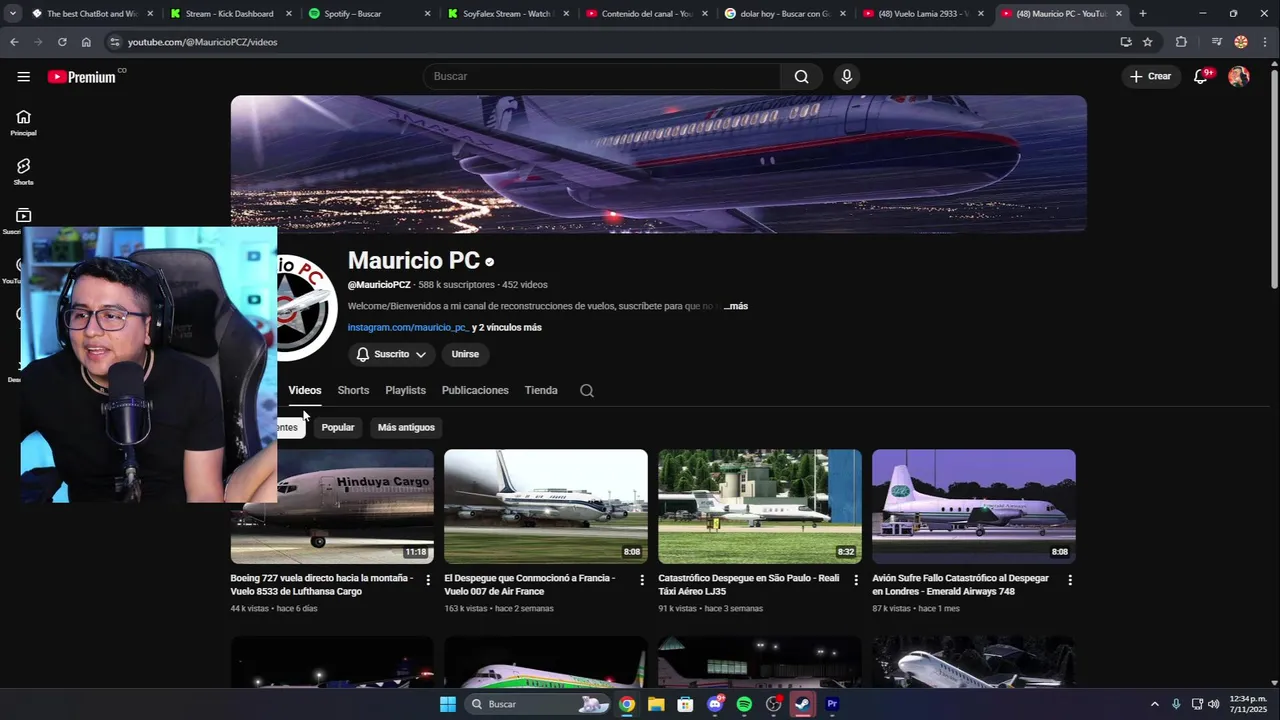The height and width of the screenshot is (720, 1280).
Task: Open the notifications bell
Action: pos(1201,76)
